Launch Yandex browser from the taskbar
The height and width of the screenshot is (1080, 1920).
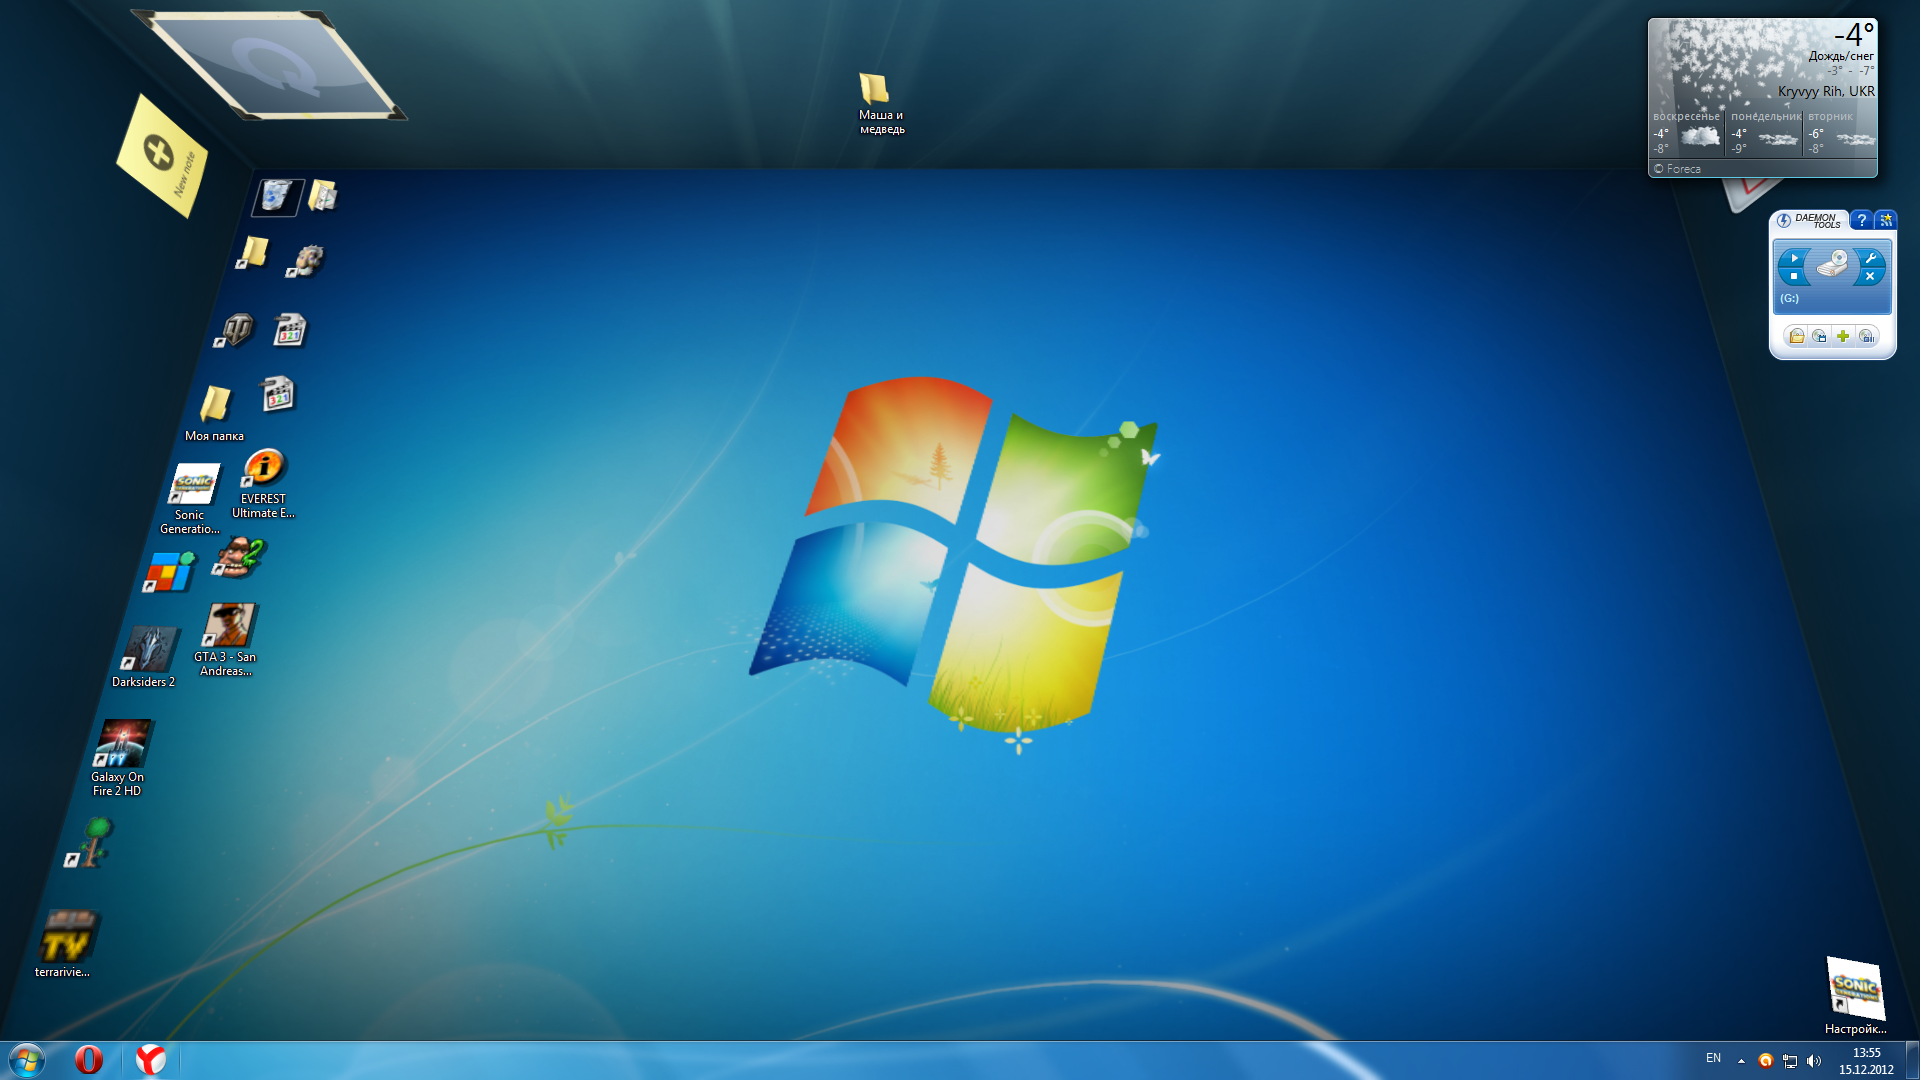click(x=151, y=1060)
